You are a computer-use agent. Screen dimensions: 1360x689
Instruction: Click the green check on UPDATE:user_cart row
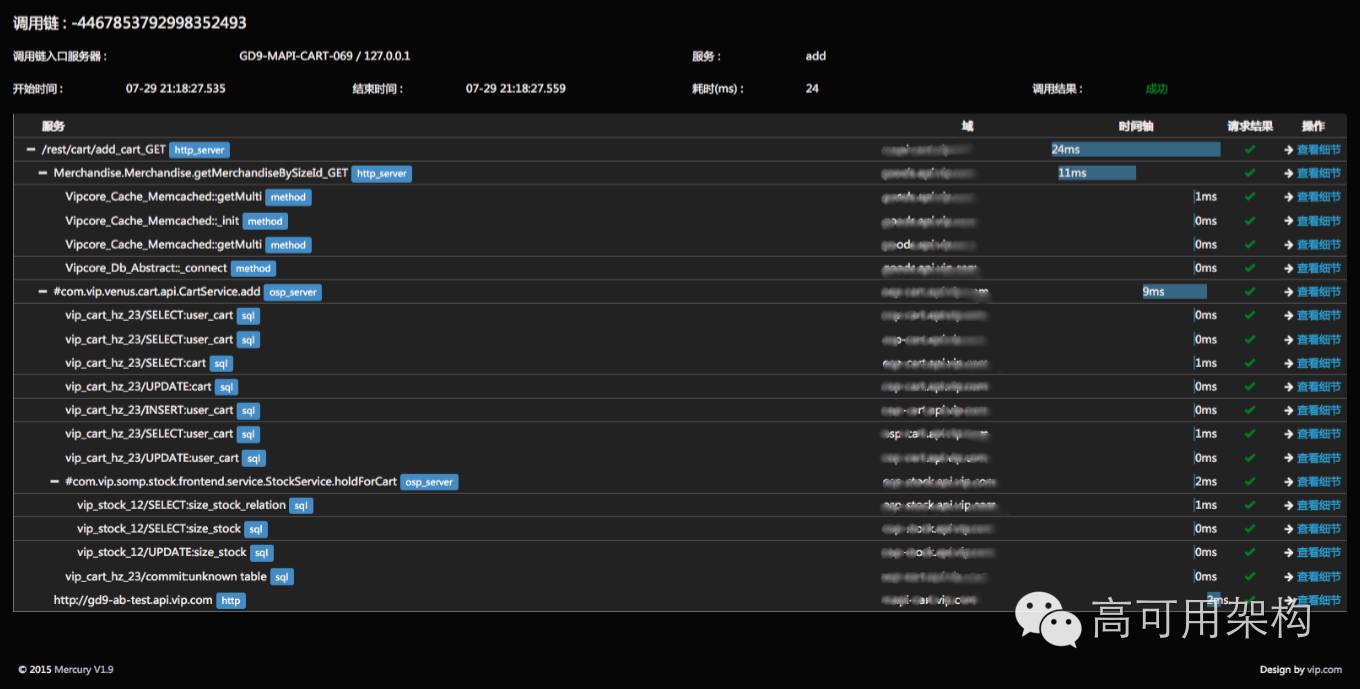coord(1249,458)
